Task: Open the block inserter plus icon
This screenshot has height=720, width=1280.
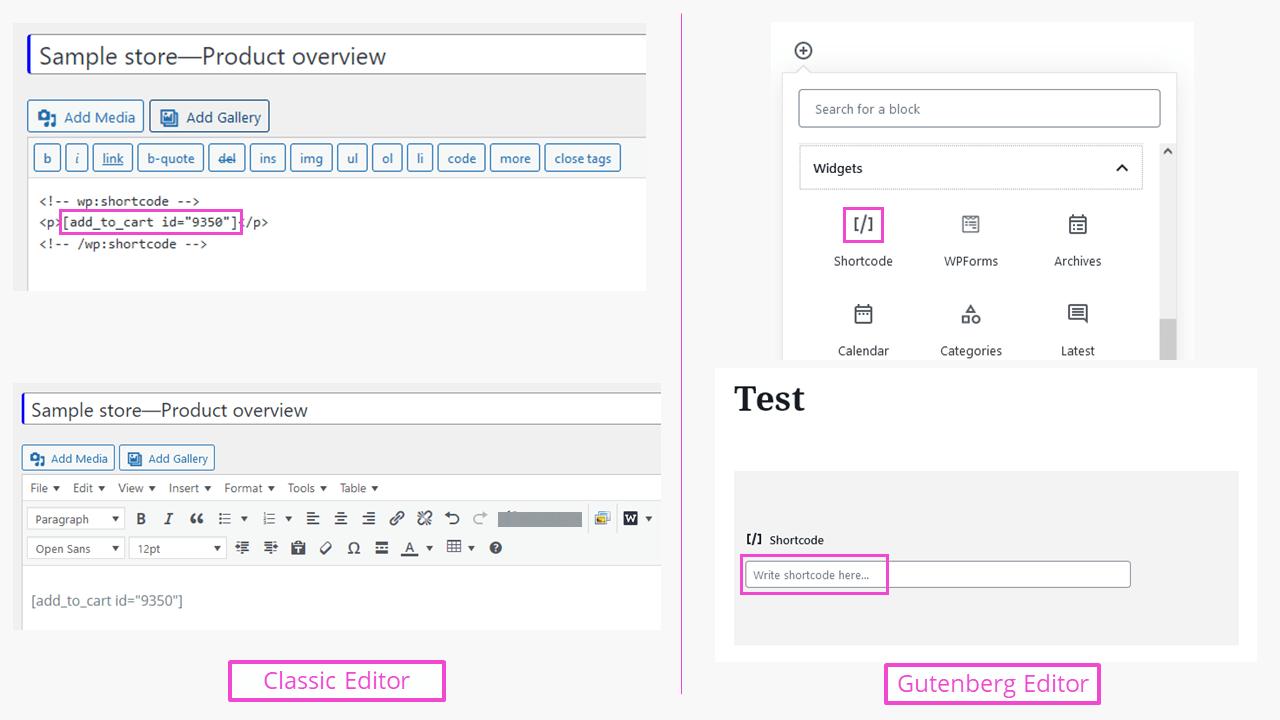Action: pyautogui.click(x=803, y=50)
